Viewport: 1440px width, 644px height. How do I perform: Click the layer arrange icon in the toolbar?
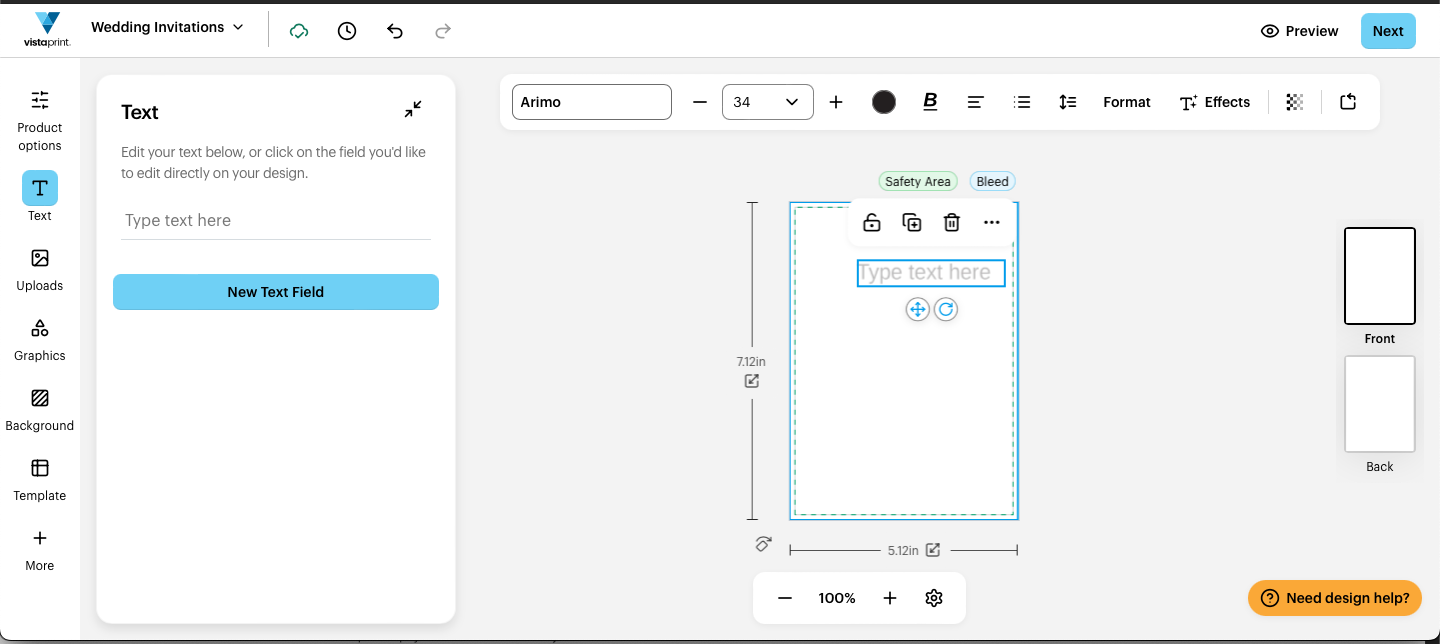[x=1348, y=102]
